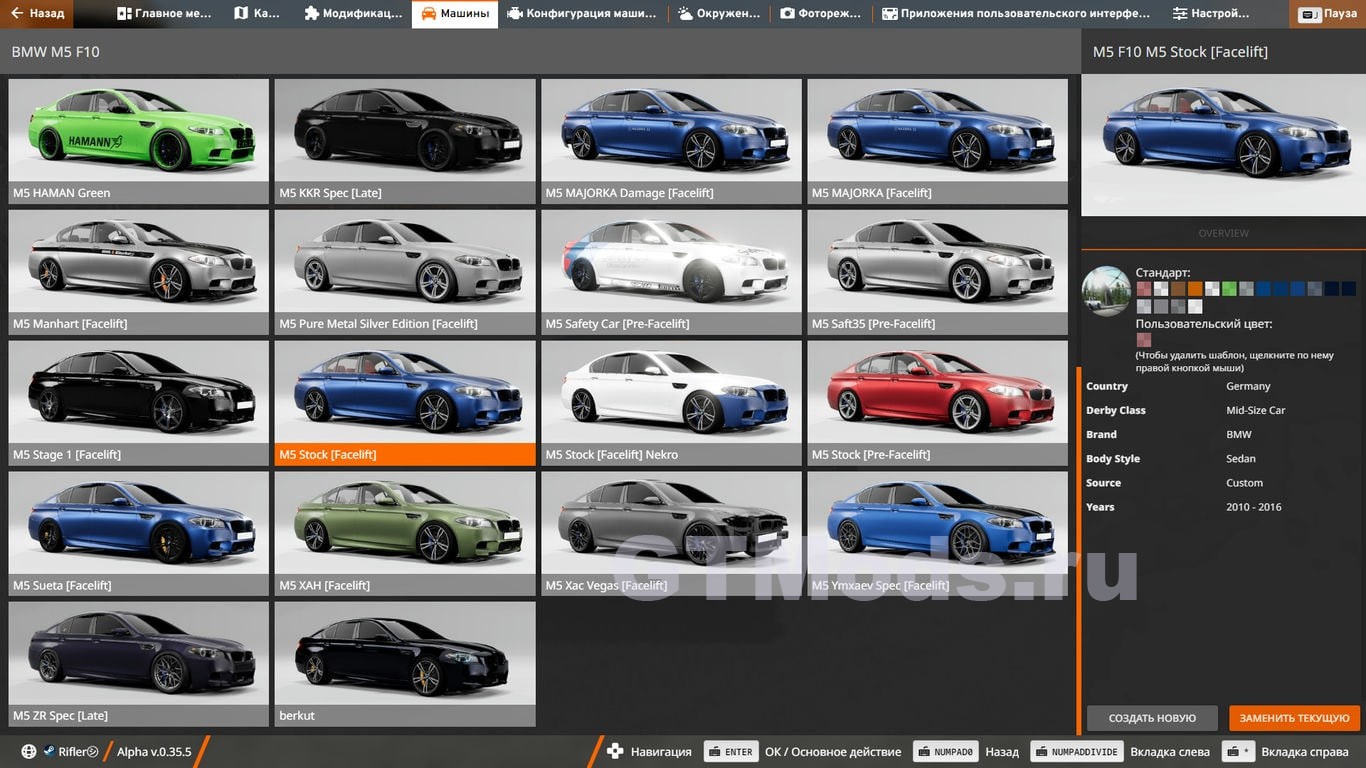1366x768 pixels.
Task: Open the Окружение weather tab
Action: [719, 14]
